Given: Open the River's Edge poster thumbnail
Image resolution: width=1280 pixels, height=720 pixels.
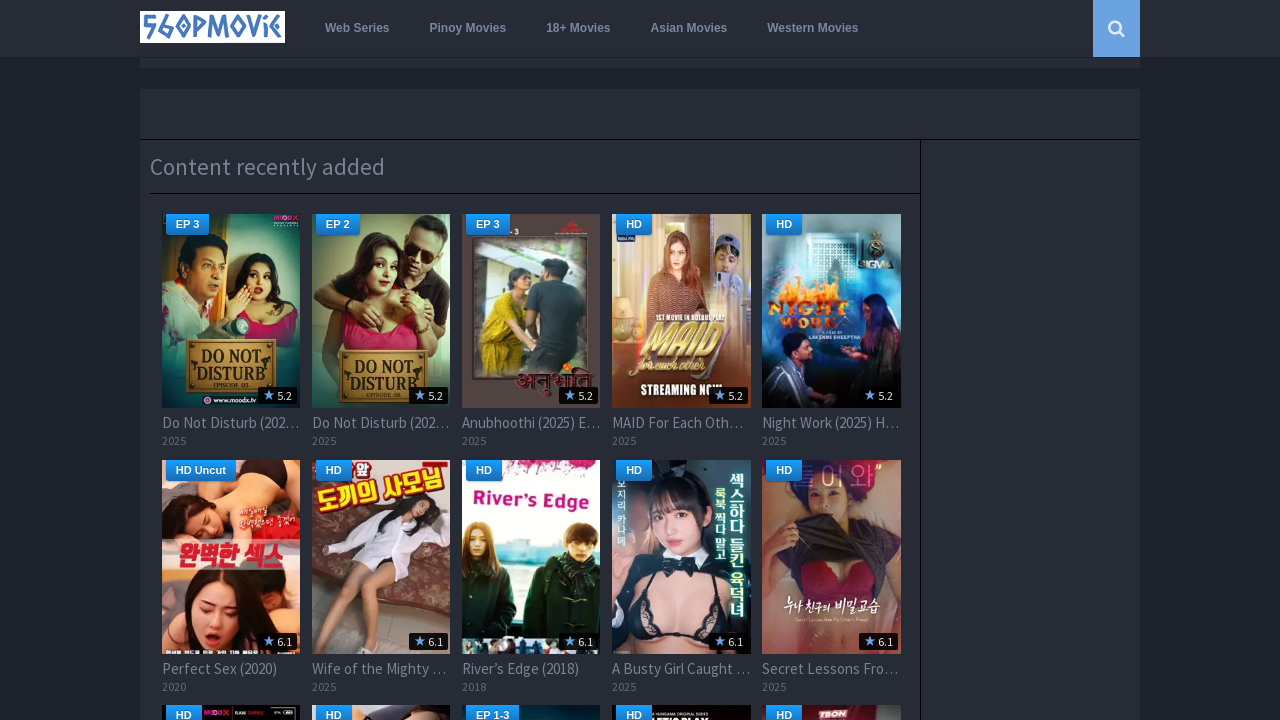Looking at the screenshot, I should [531, 557].
